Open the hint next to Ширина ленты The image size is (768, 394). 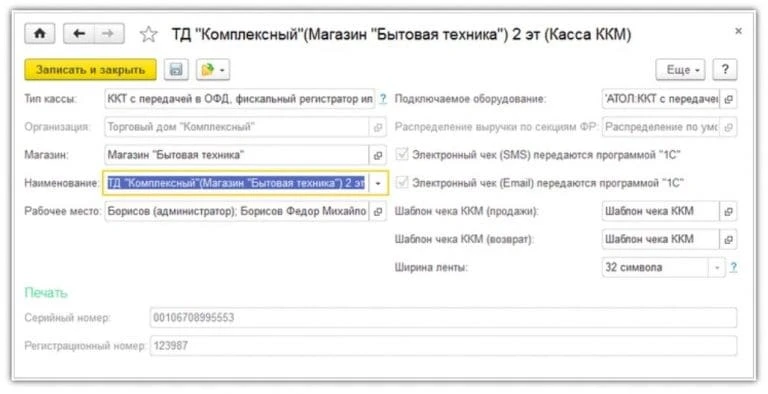(x=733, y=268)
